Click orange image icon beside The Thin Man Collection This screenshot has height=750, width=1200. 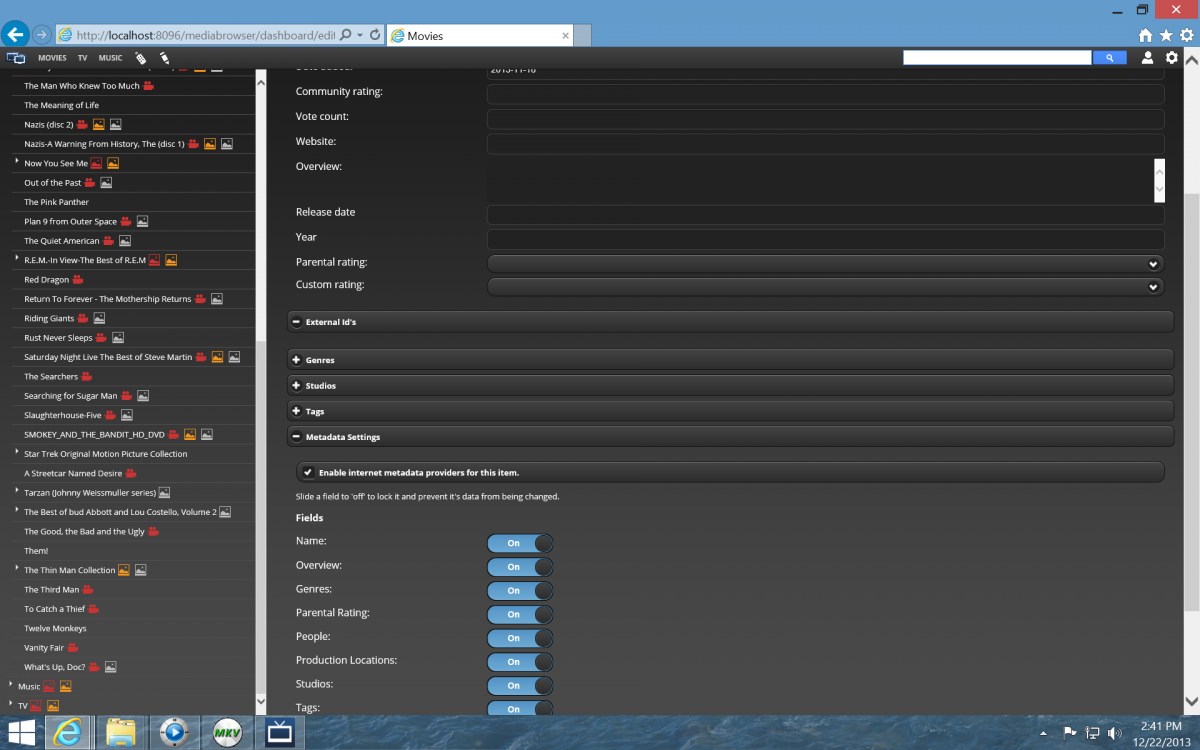pos(124,570)
